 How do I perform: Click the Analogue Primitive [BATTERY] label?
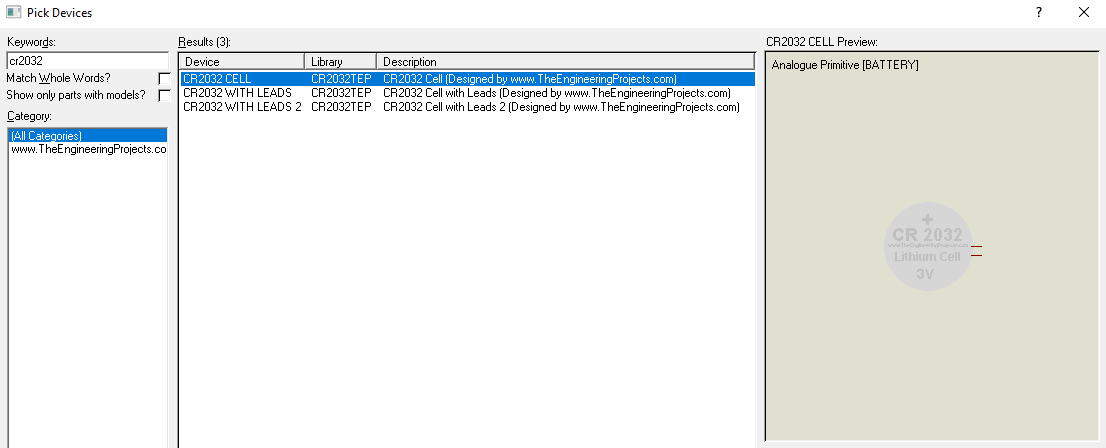tap(845, 65)
